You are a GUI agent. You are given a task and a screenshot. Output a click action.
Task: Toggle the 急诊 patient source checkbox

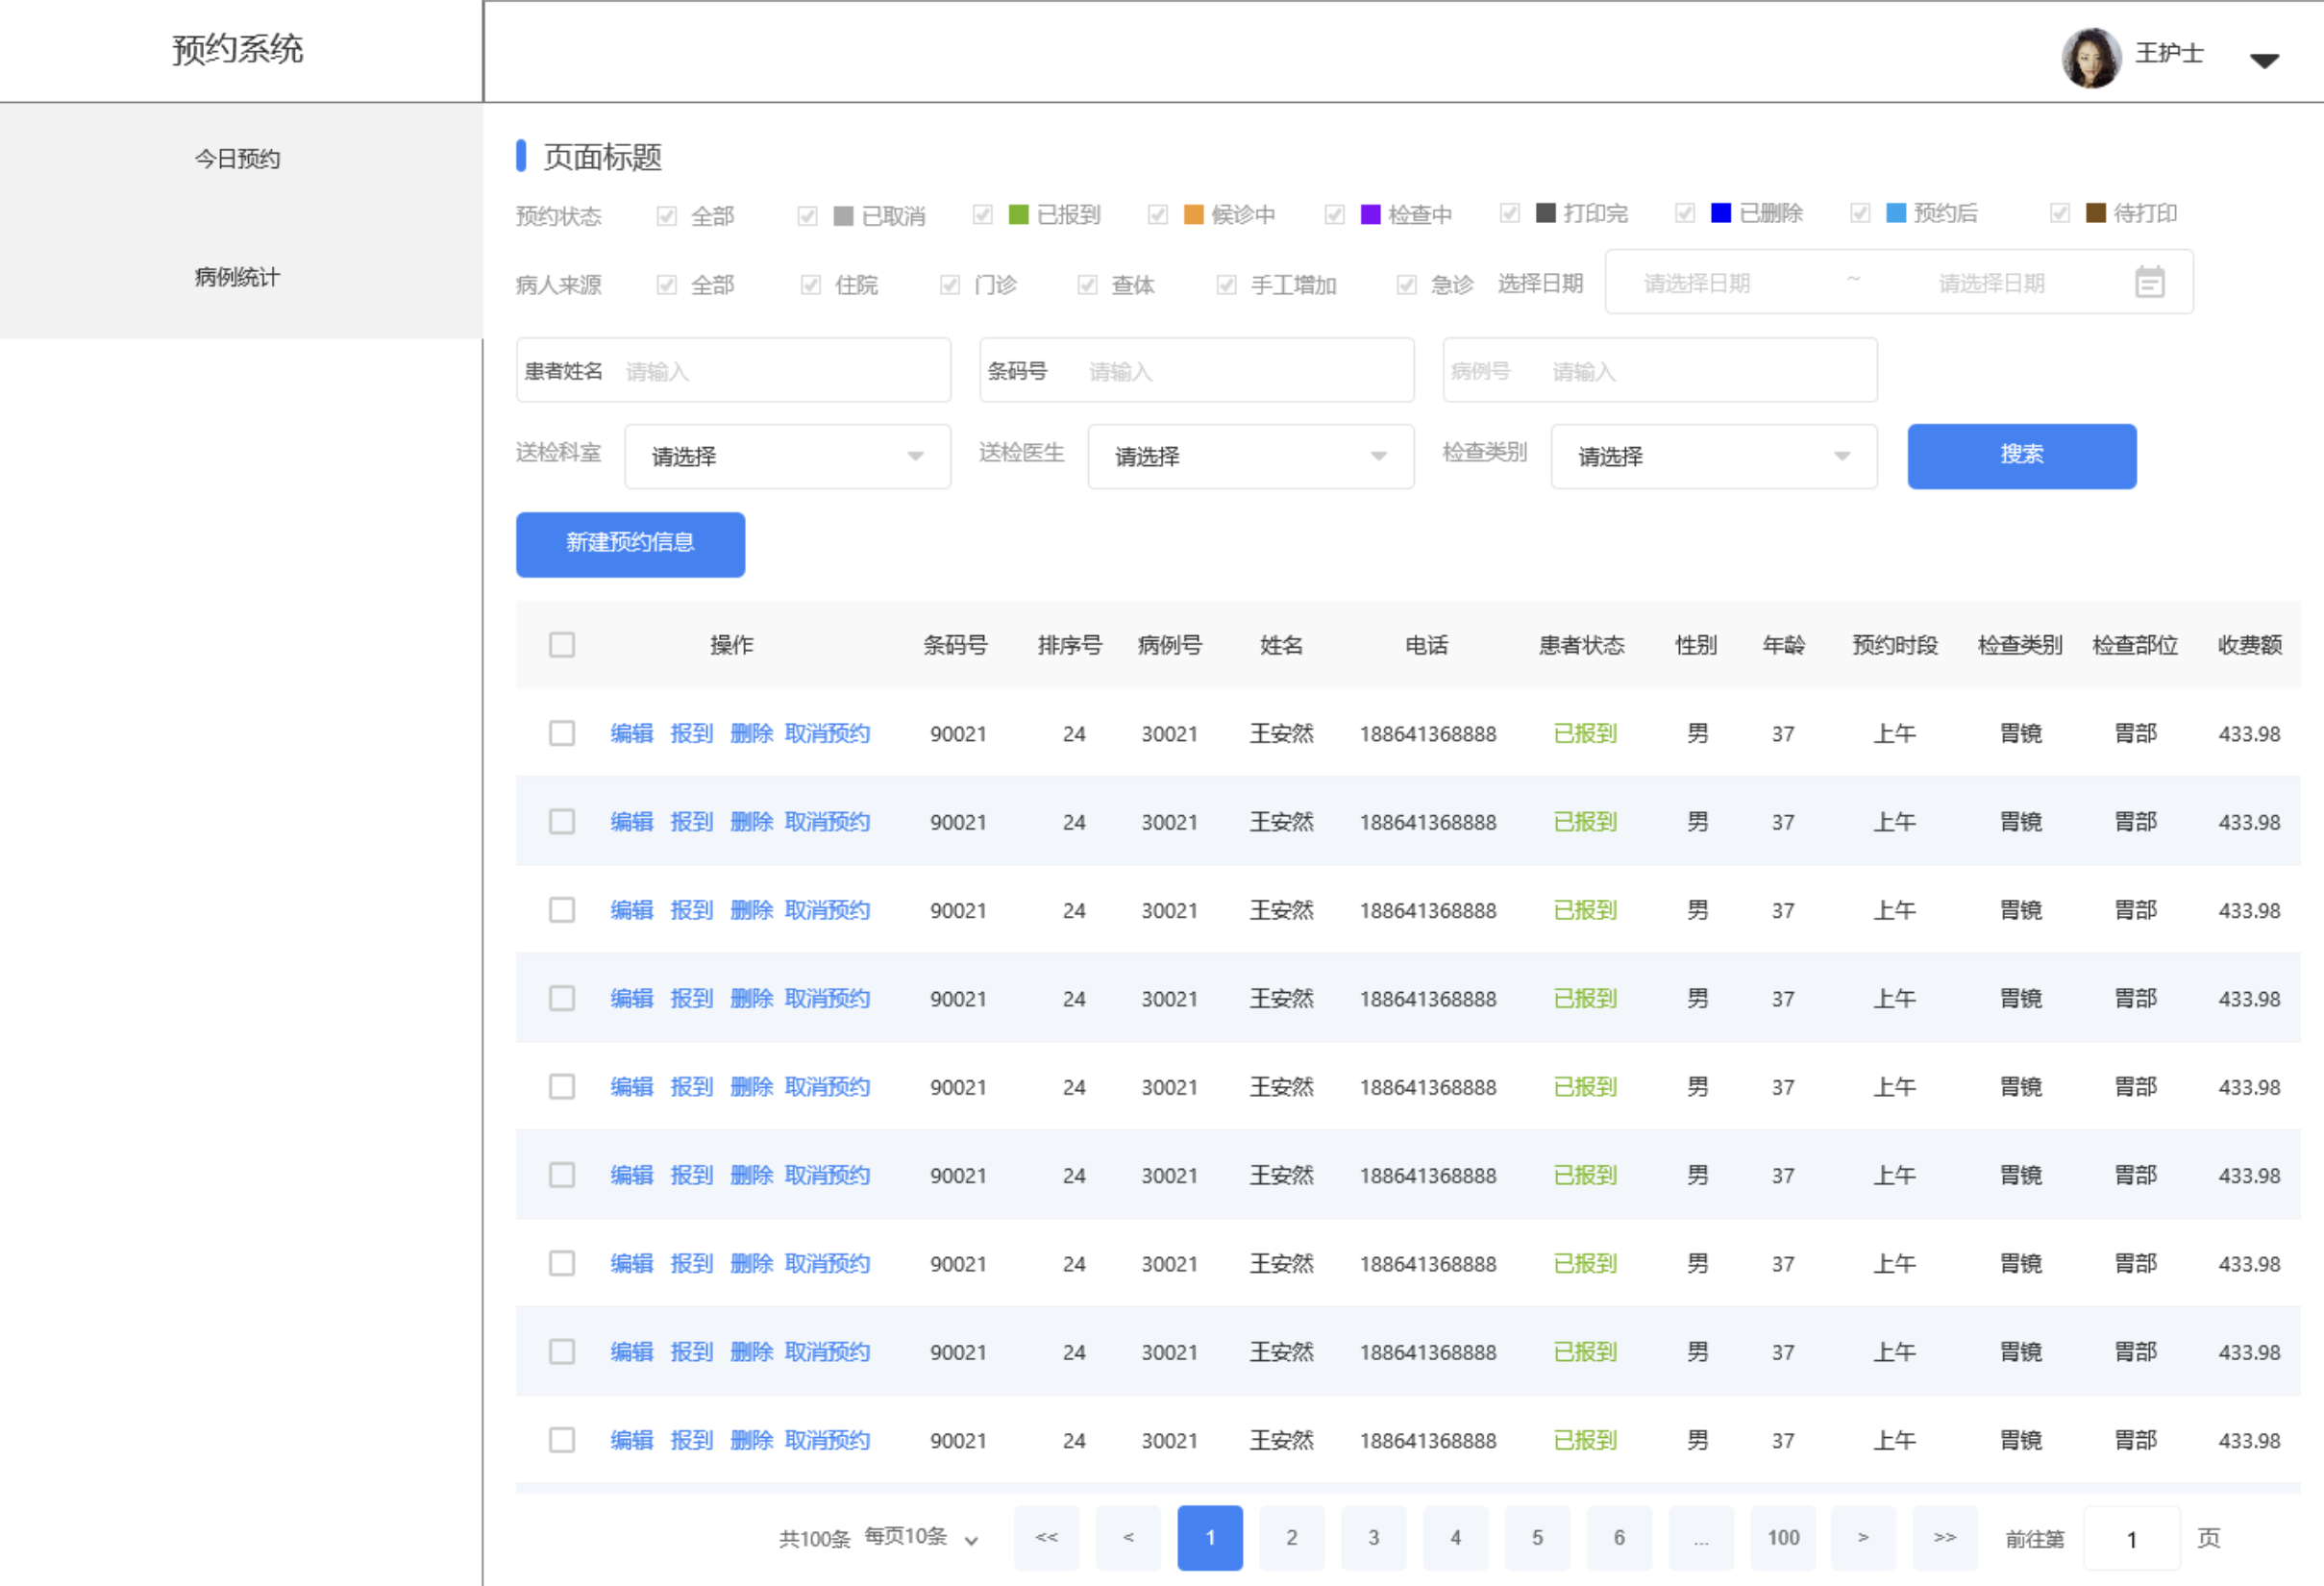[x=1406, y=285]
